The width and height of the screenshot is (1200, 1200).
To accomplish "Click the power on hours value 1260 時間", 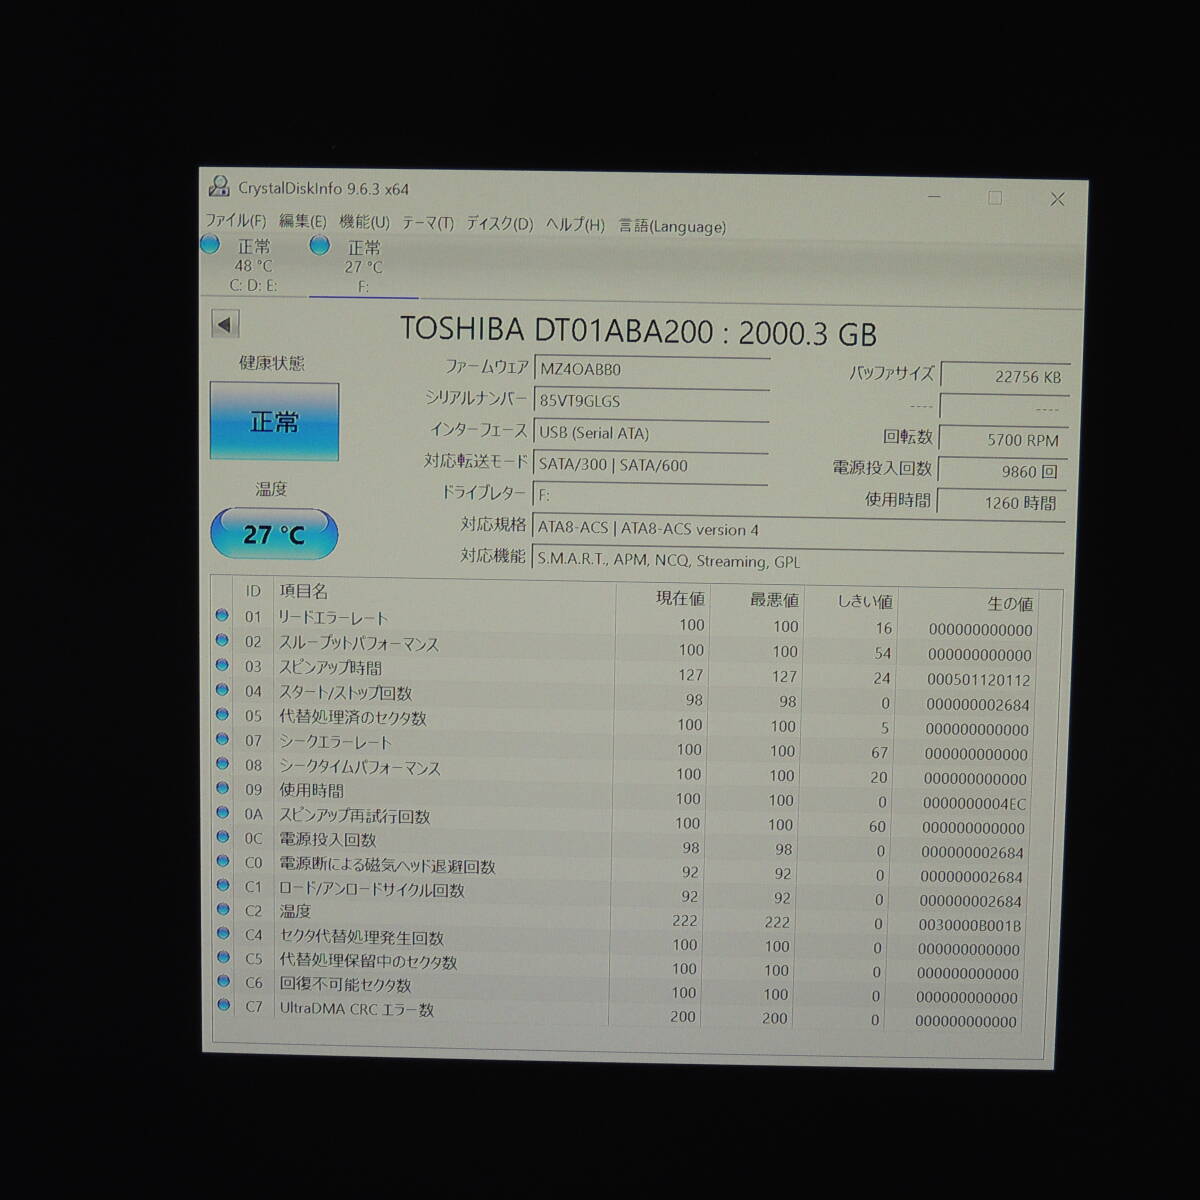I will point(1000,502).
